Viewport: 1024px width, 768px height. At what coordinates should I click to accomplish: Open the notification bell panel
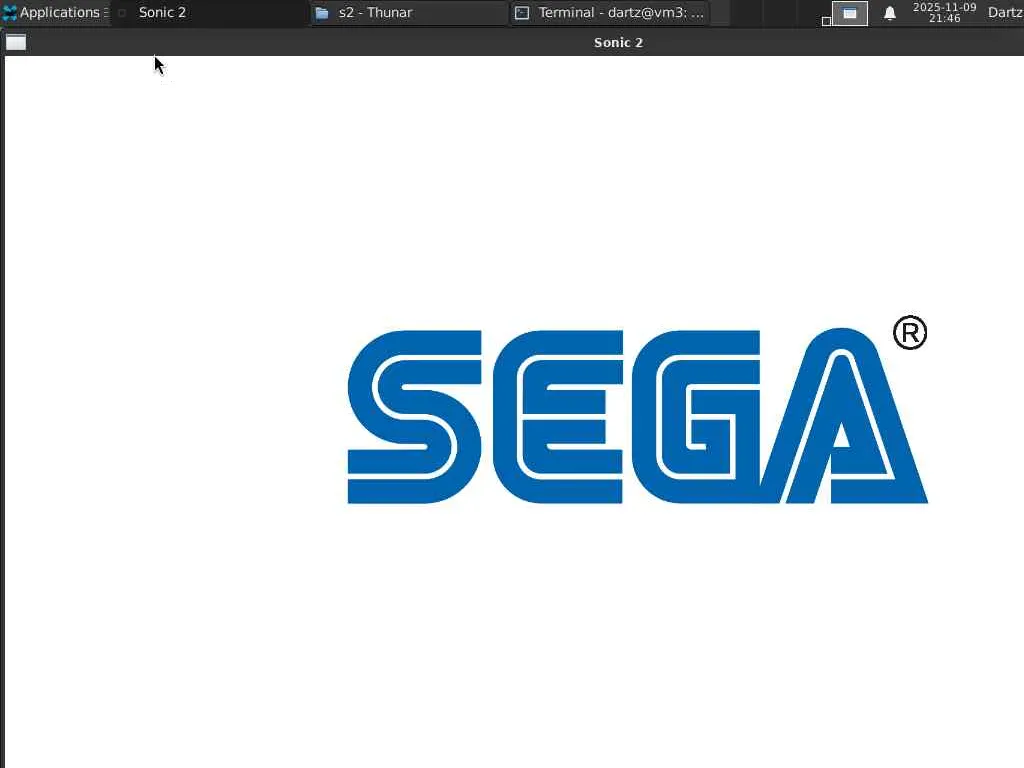pos(889,13)
